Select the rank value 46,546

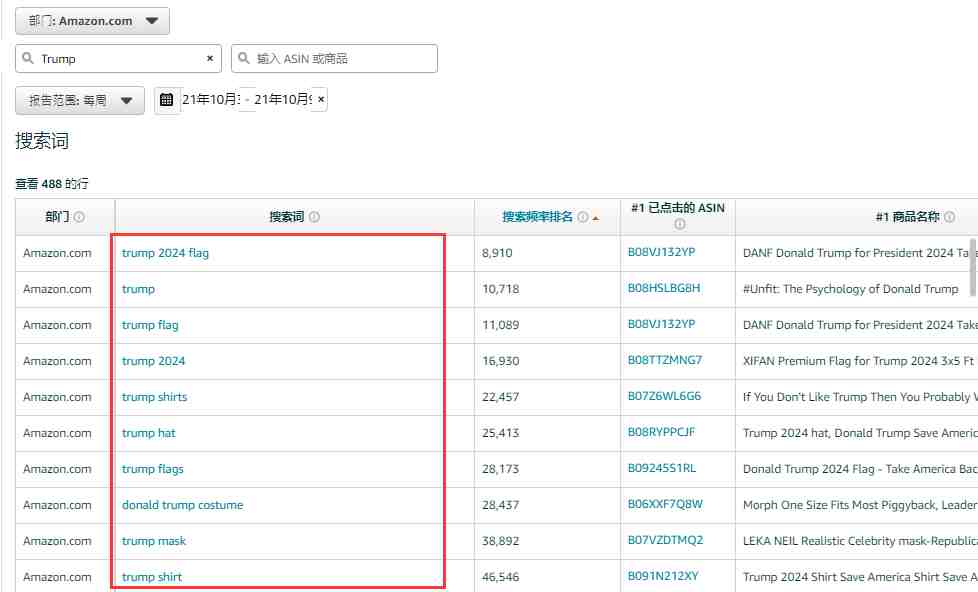500,577
